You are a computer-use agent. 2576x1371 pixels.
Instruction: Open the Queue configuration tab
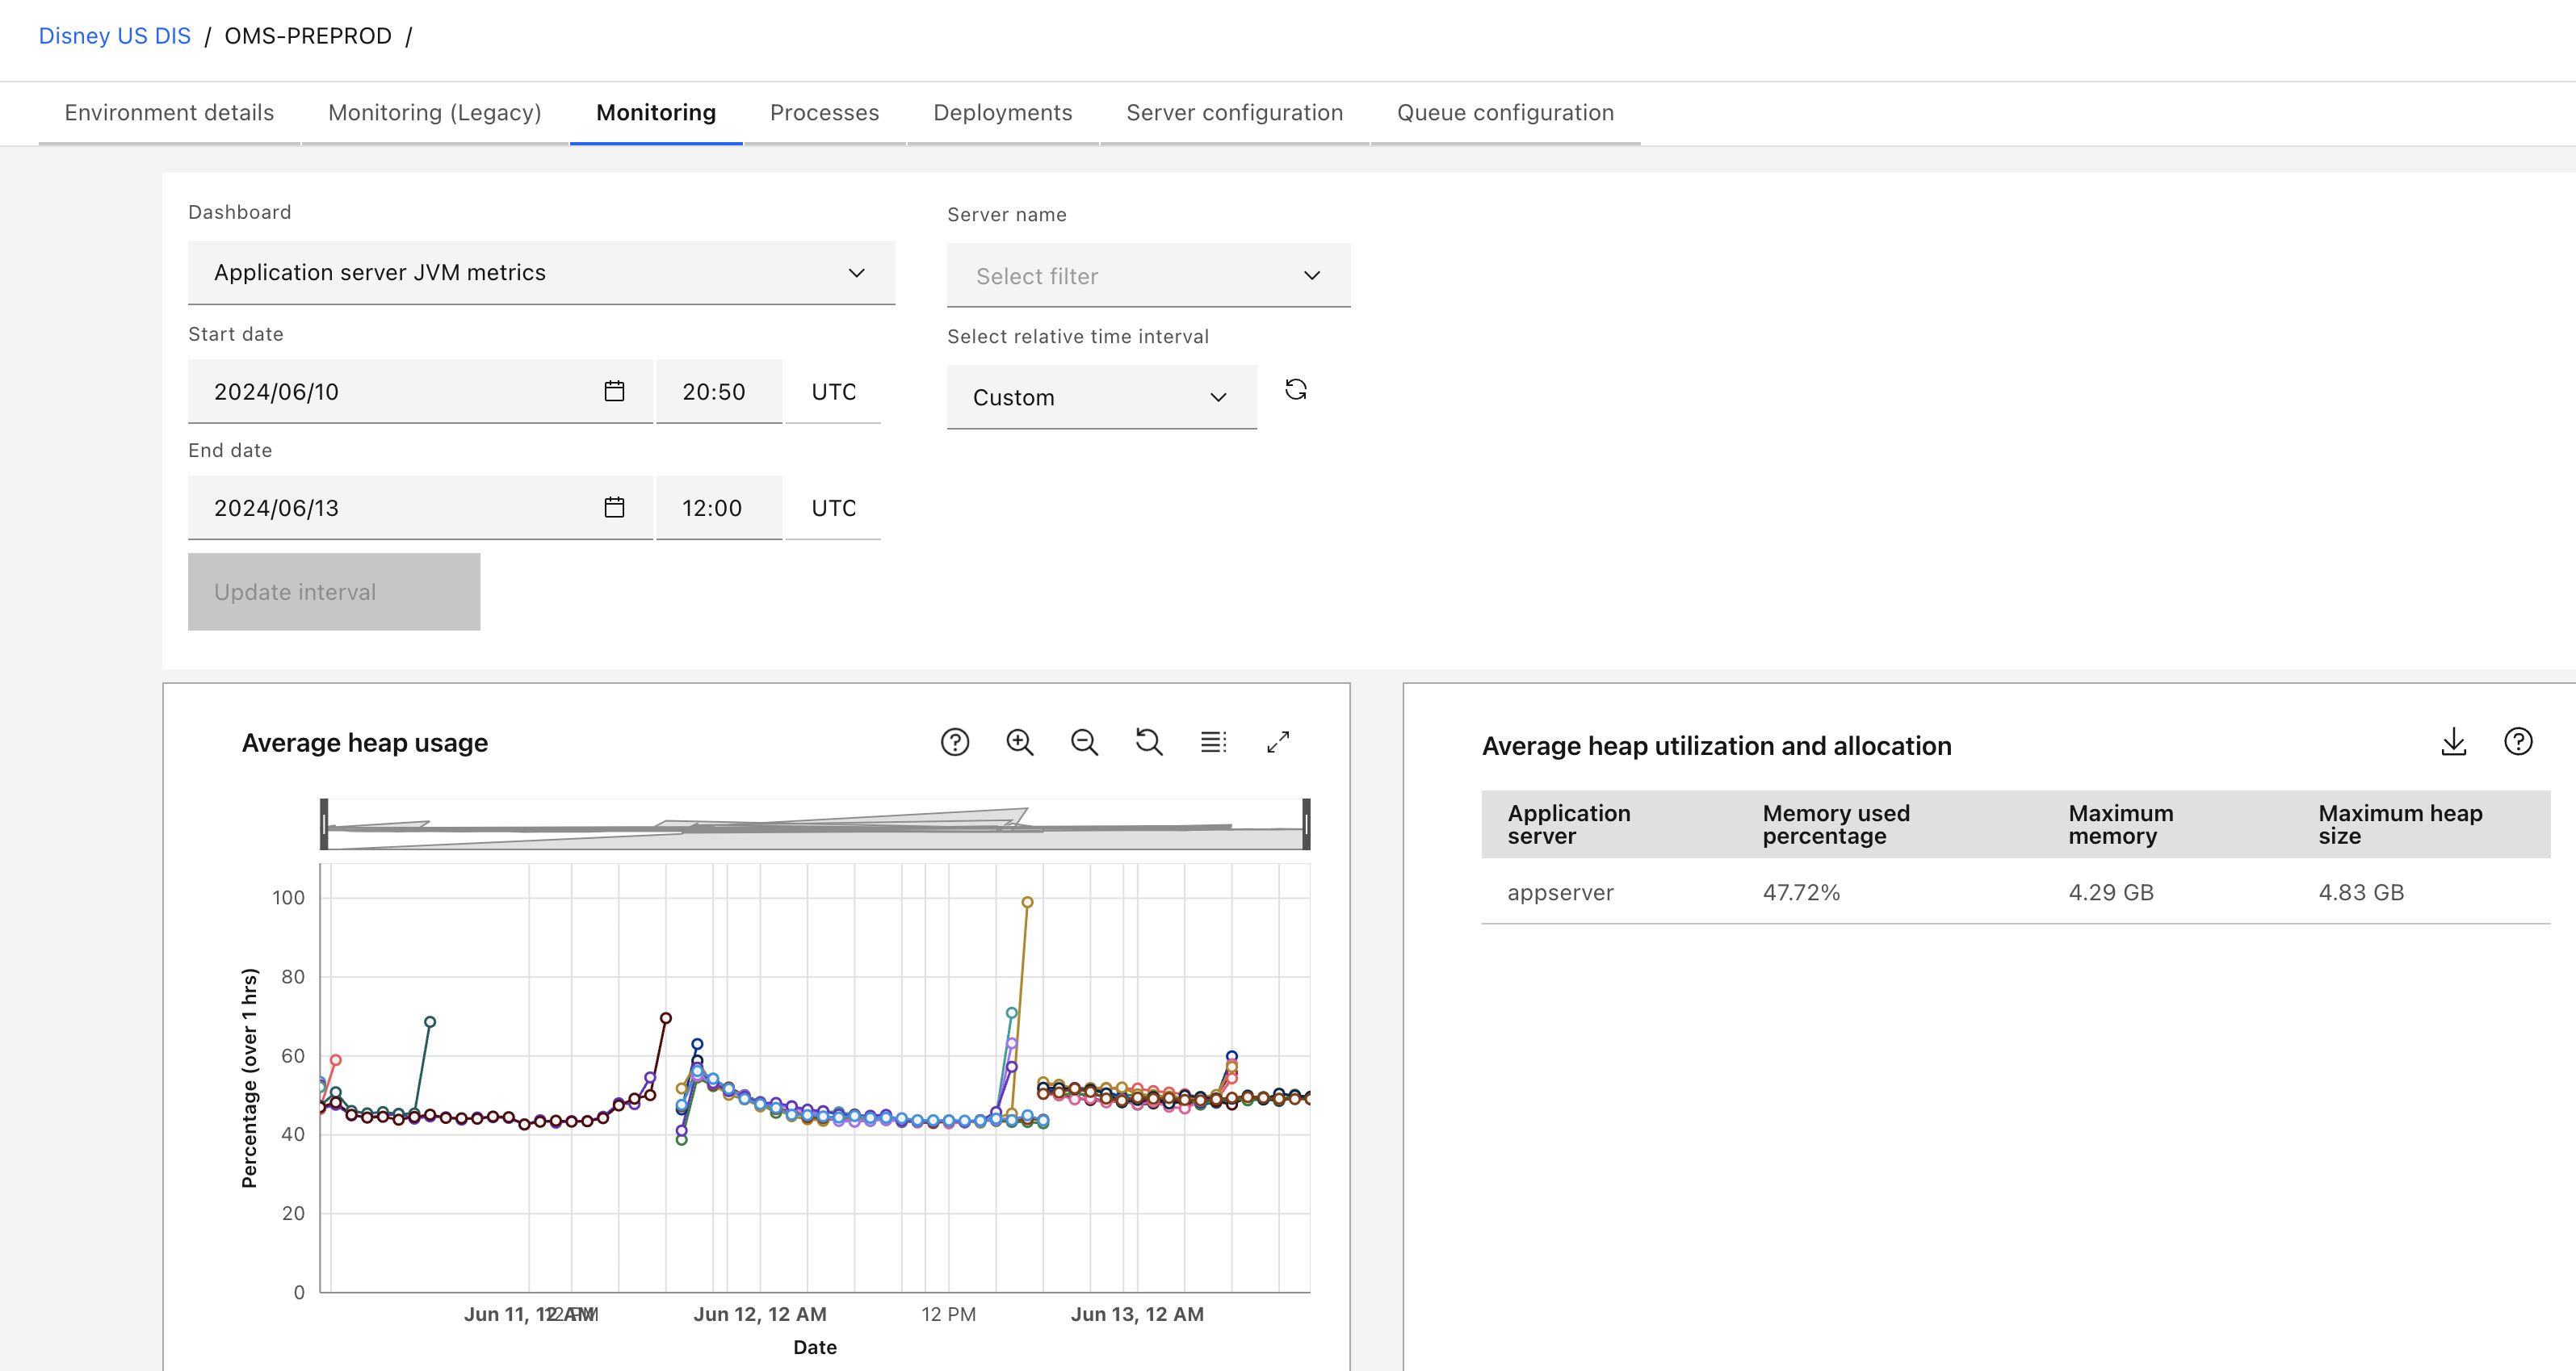pyautogui.click(x=1504, y=113)
